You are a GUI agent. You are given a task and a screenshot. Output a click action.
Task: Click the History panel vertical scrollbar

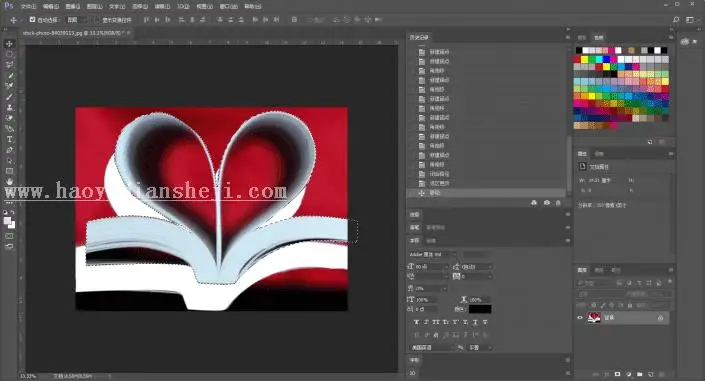coord(568,164)
